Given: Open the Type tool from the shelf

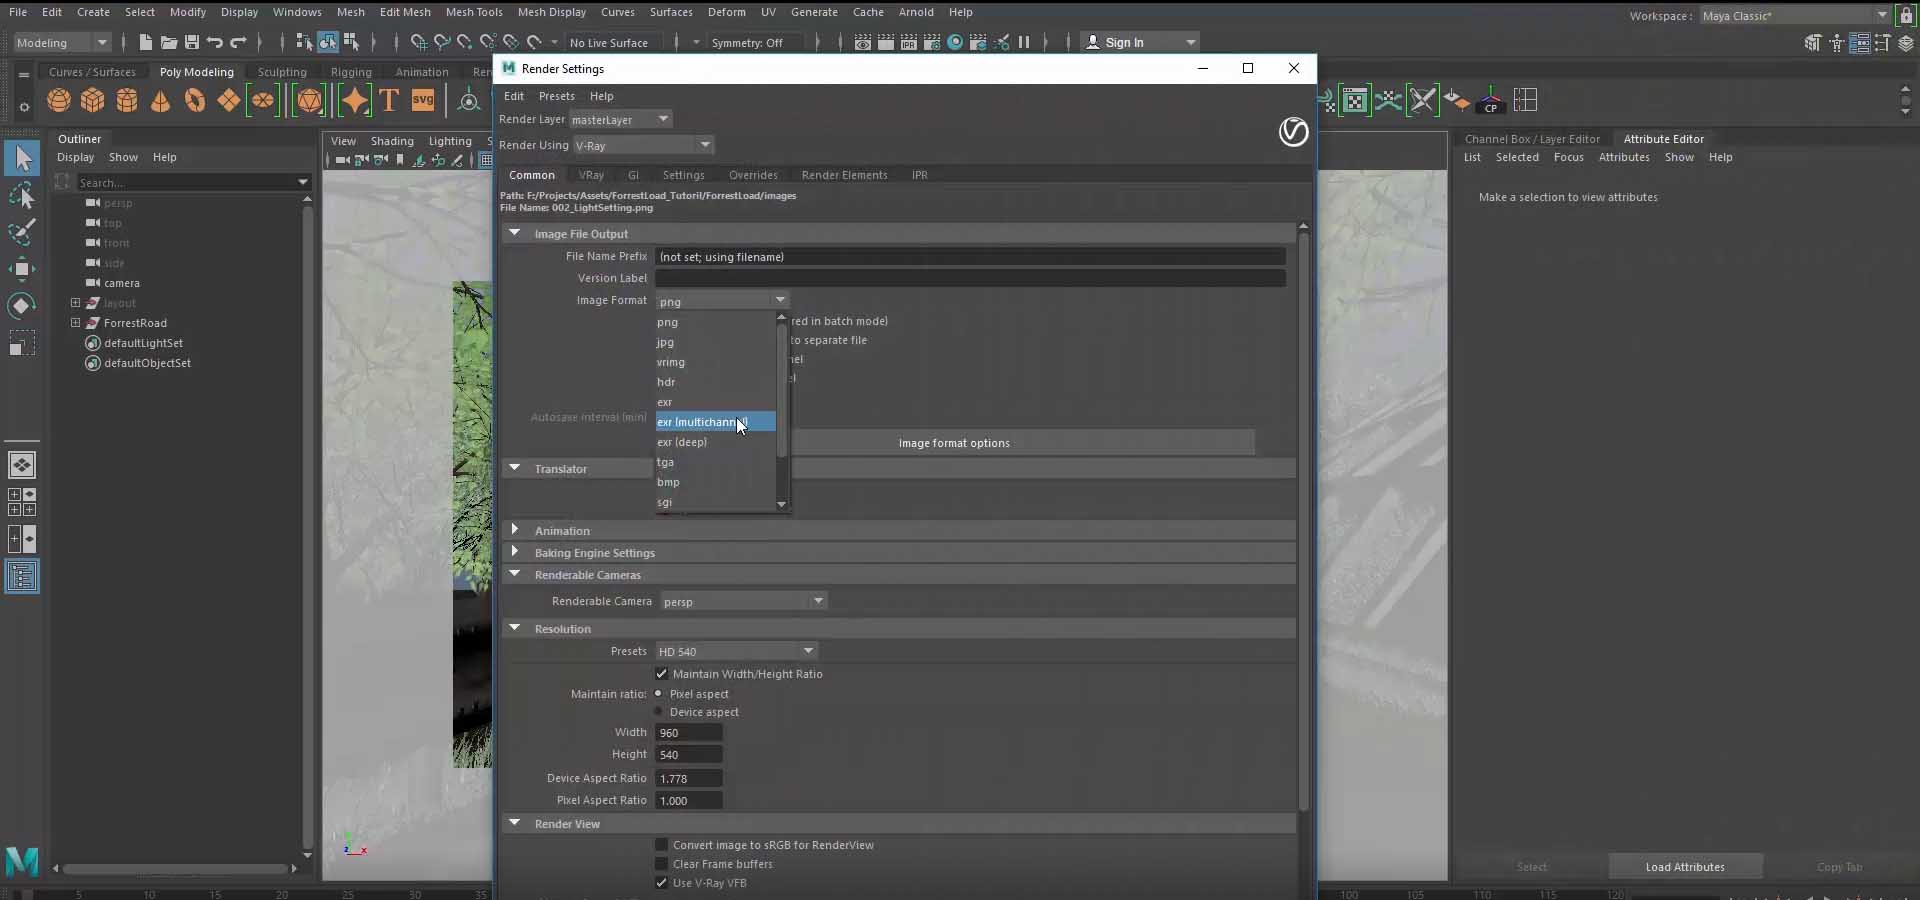Looking at the screenshot, I should (388, 100).
